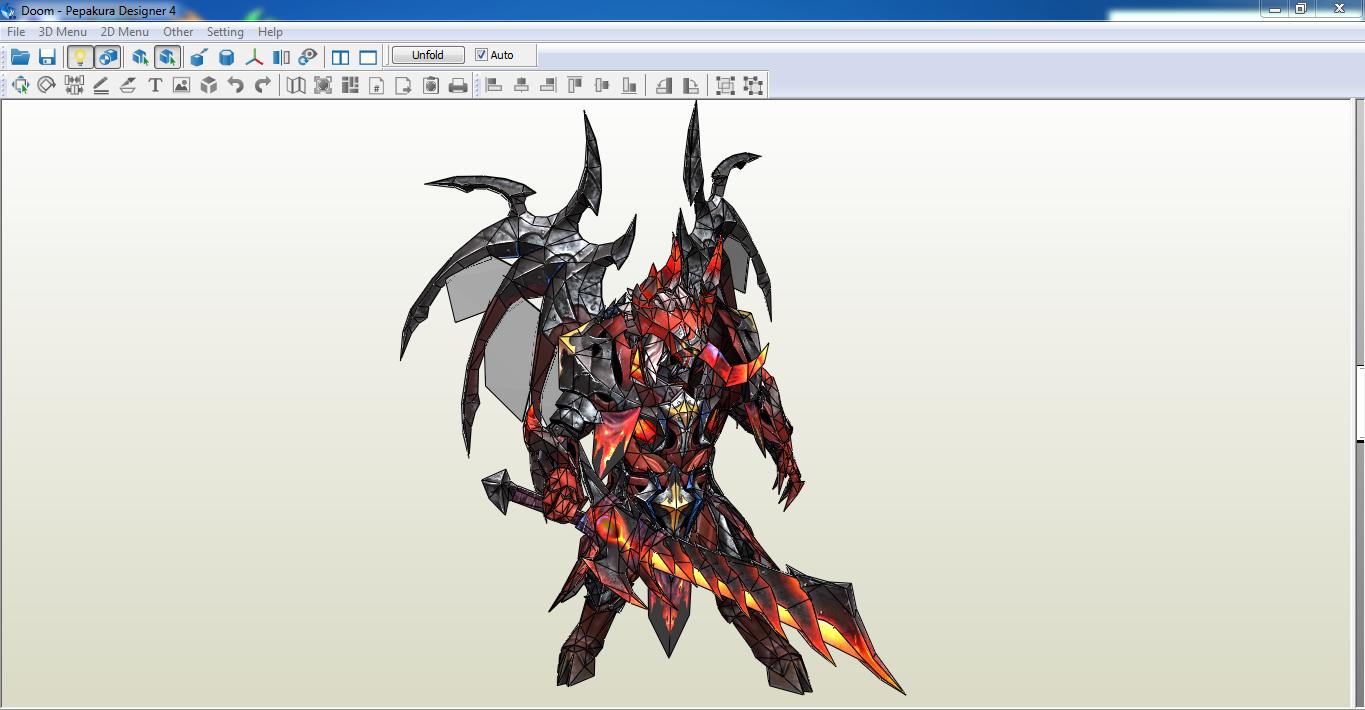Select the first blue cube pointer tool

(140, 57)
